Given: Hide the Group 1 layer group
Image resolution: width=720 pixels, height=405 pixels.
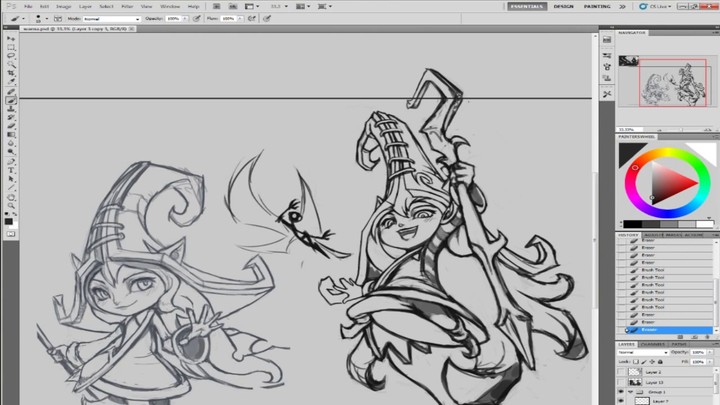Looking at the screenshot, I should (621, 392).
